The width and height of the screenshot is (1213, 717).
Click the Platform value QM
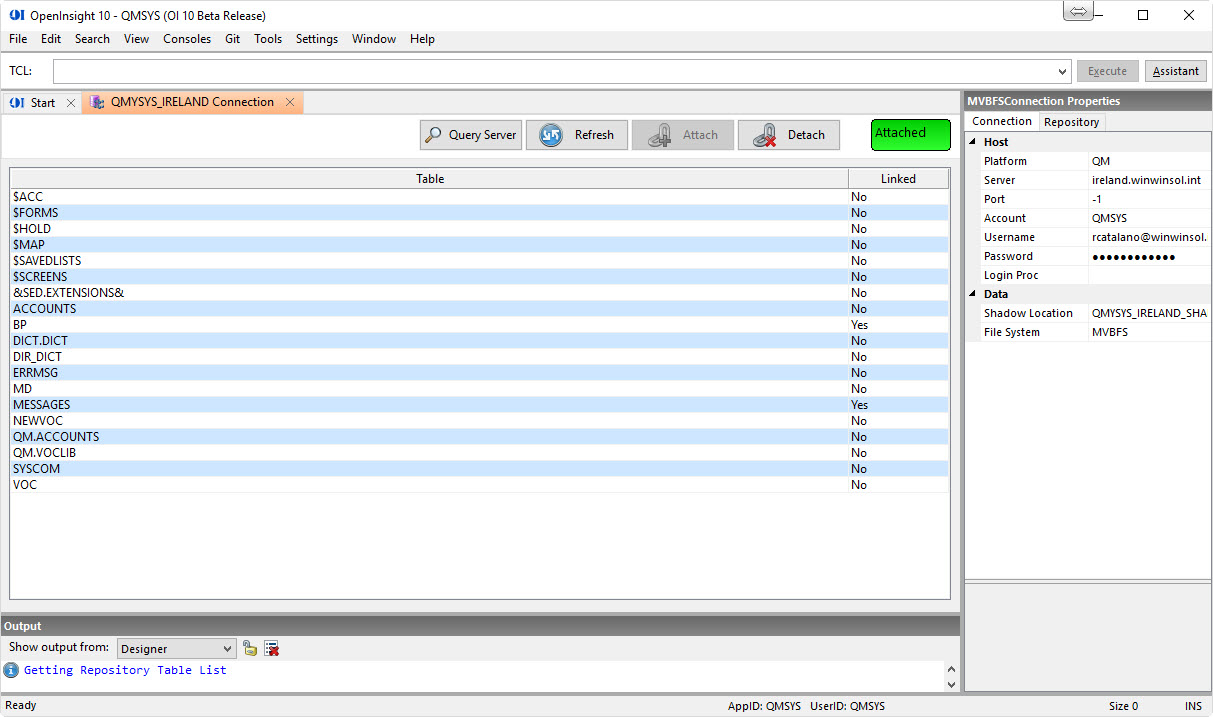point(1149,161)
